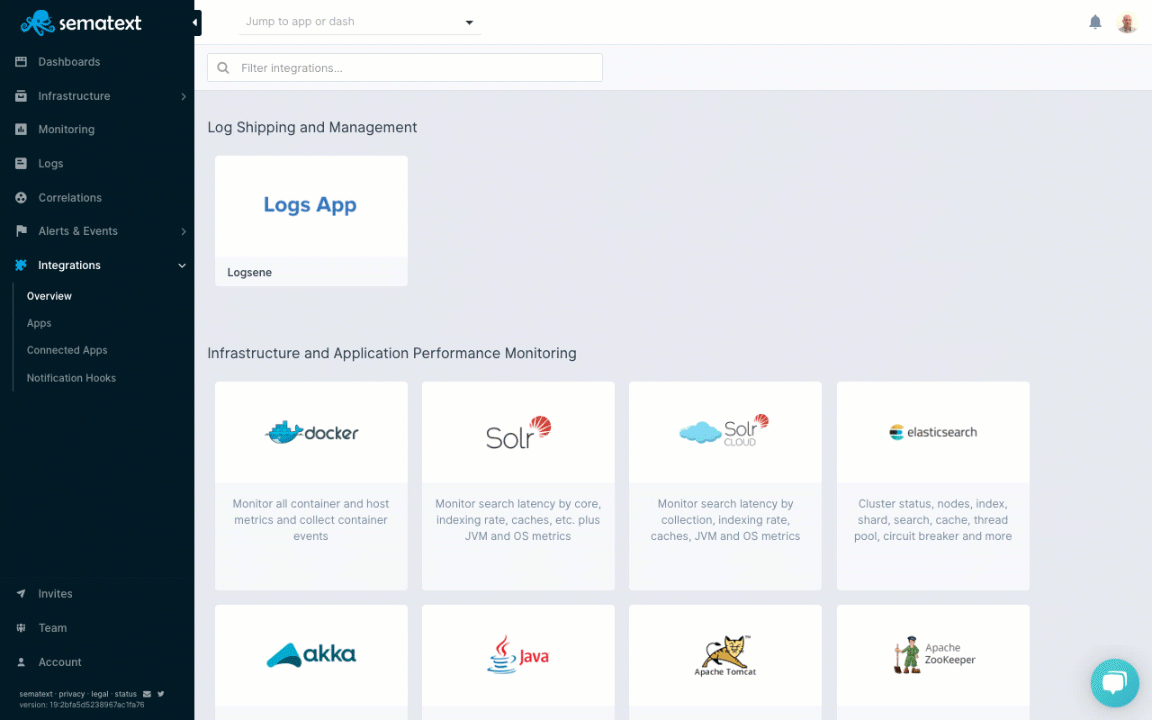The height and width of the screenshot is (720, 1152).
Task: Open Invites with the paper-plane icon
Action: (x=21, y=594)
